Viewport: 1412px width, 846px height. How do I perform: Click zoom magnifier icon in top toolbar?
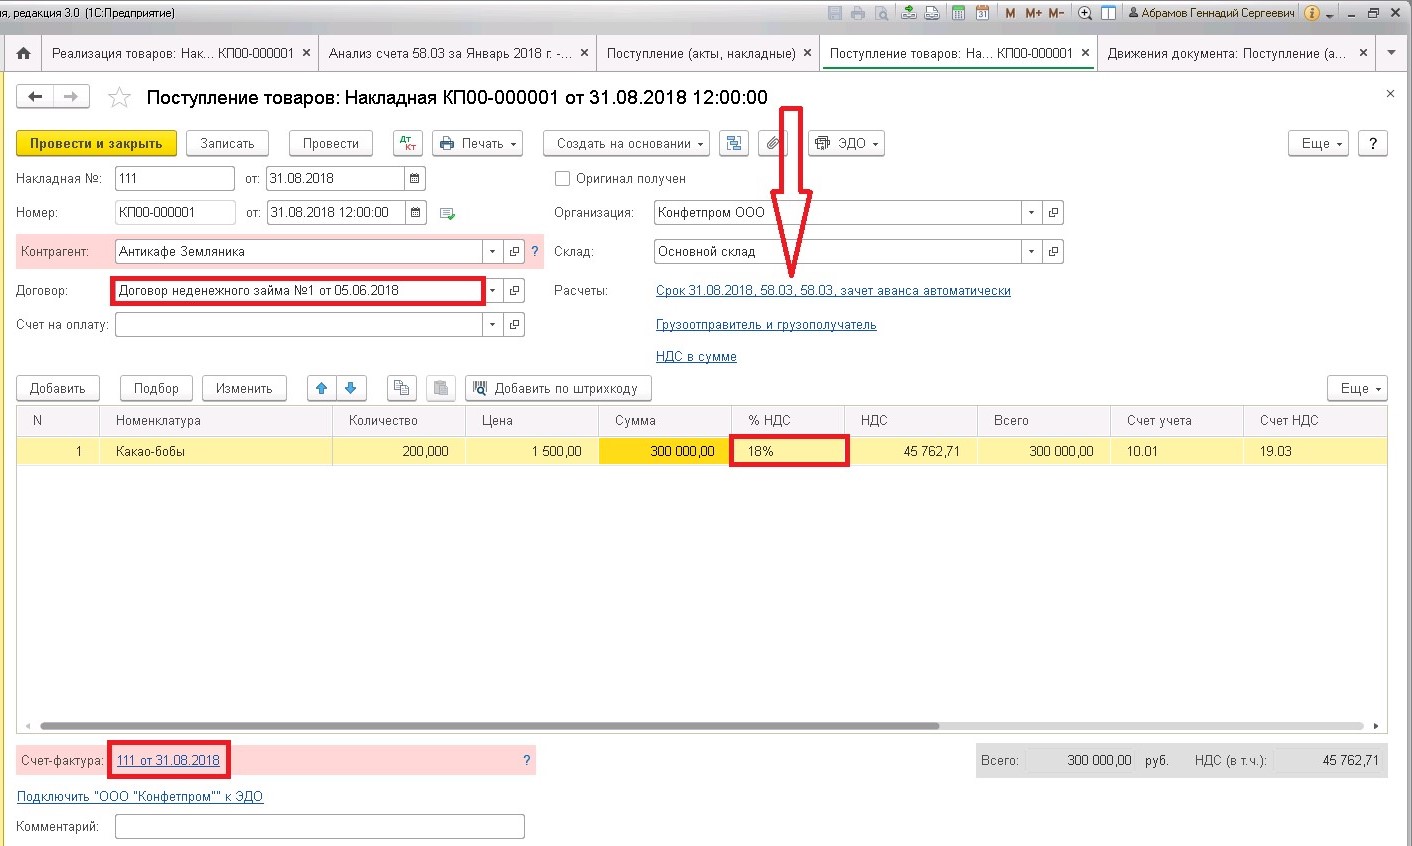(1085, 13)
